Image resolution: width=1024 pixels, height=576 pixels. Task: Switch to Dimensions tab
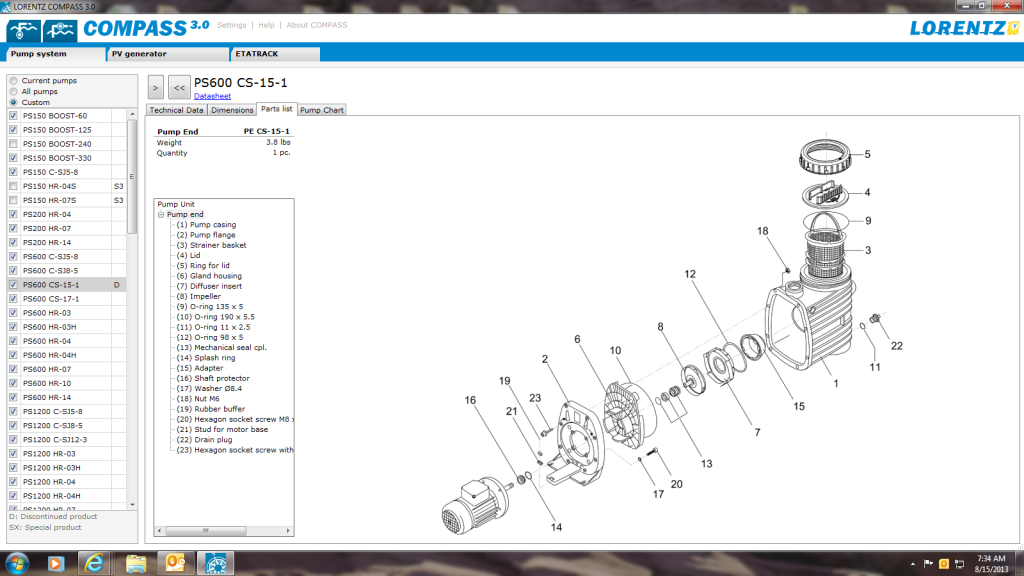pyautogui.click(x=232, y=110)
